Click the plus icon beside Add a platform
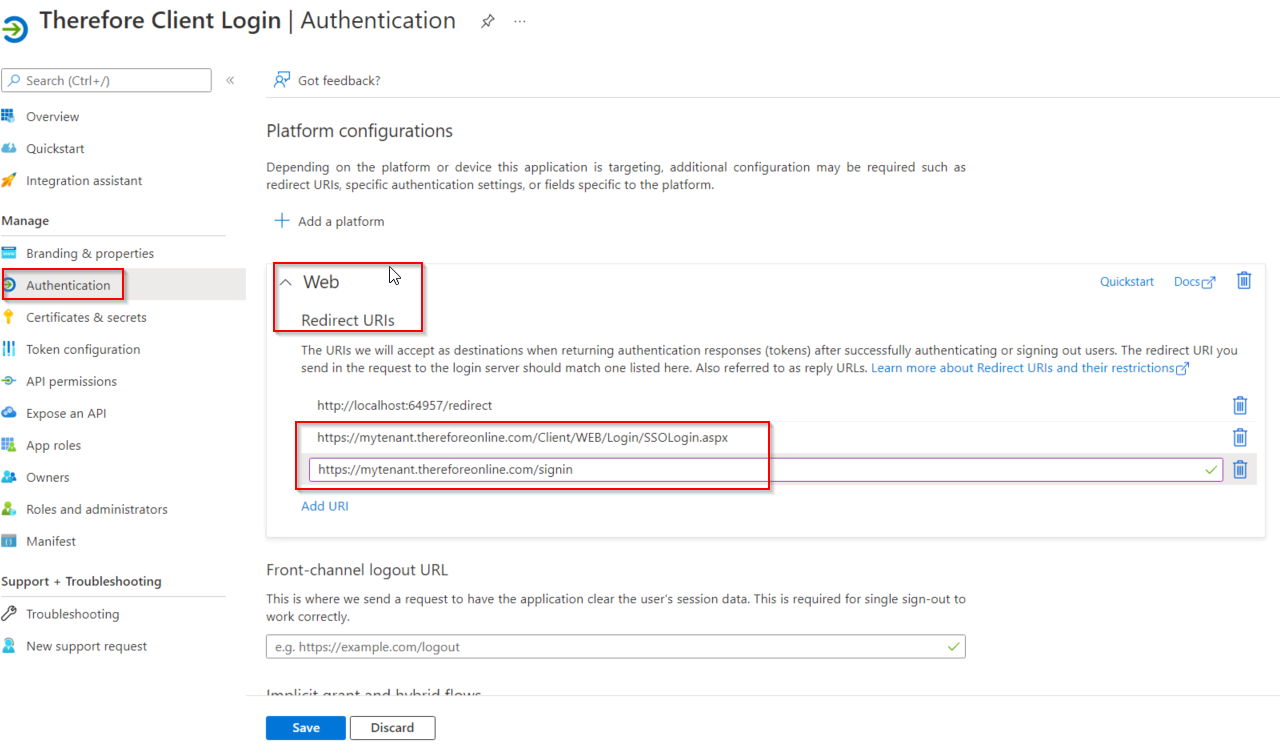 282,221
